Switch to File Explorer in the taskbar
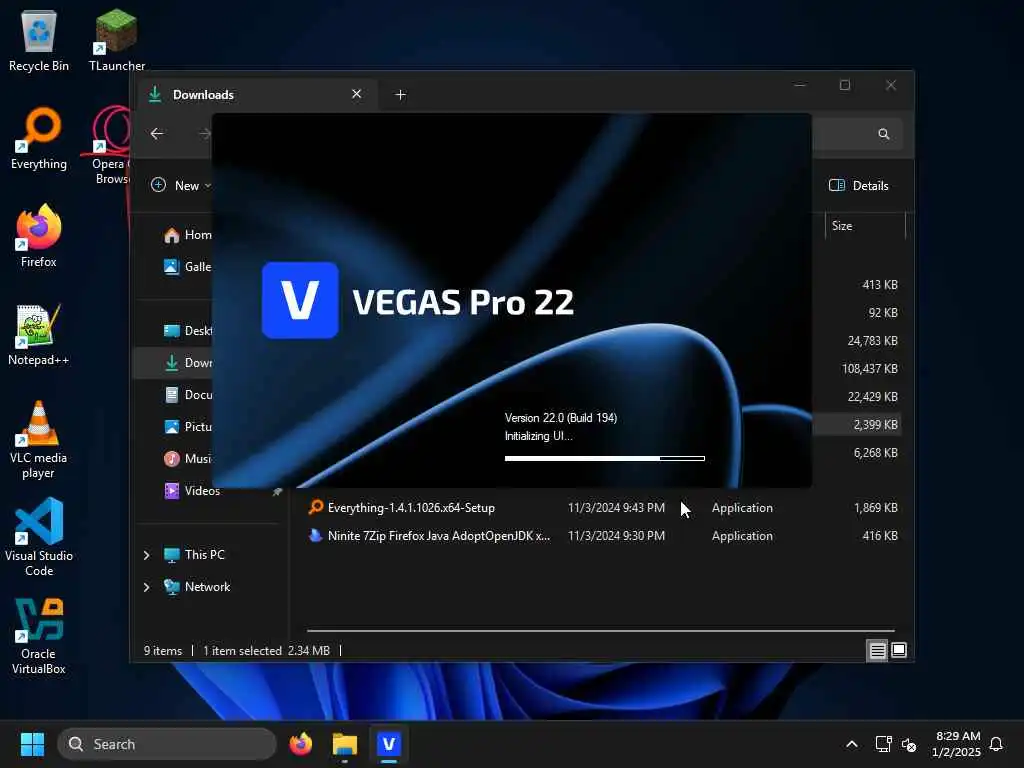 tap(345, 744)
